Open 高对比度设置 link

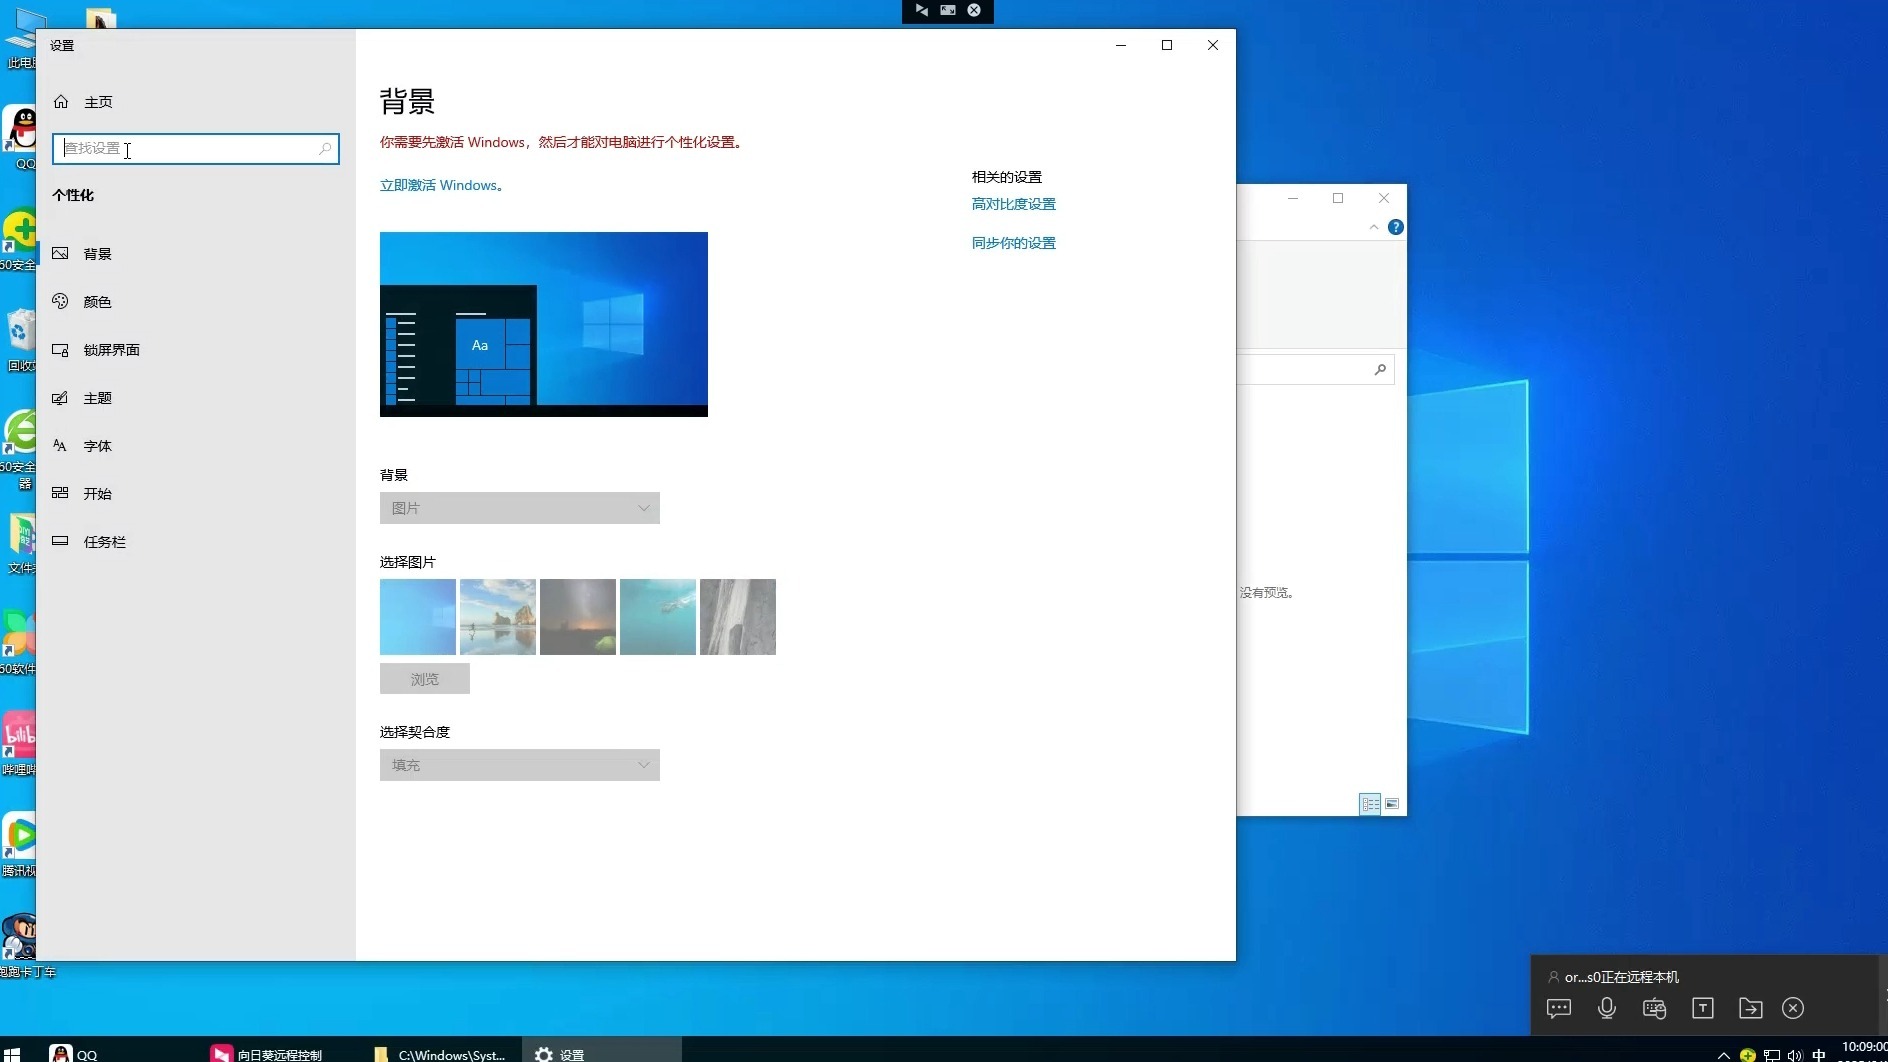click(x=1014, y=204)
